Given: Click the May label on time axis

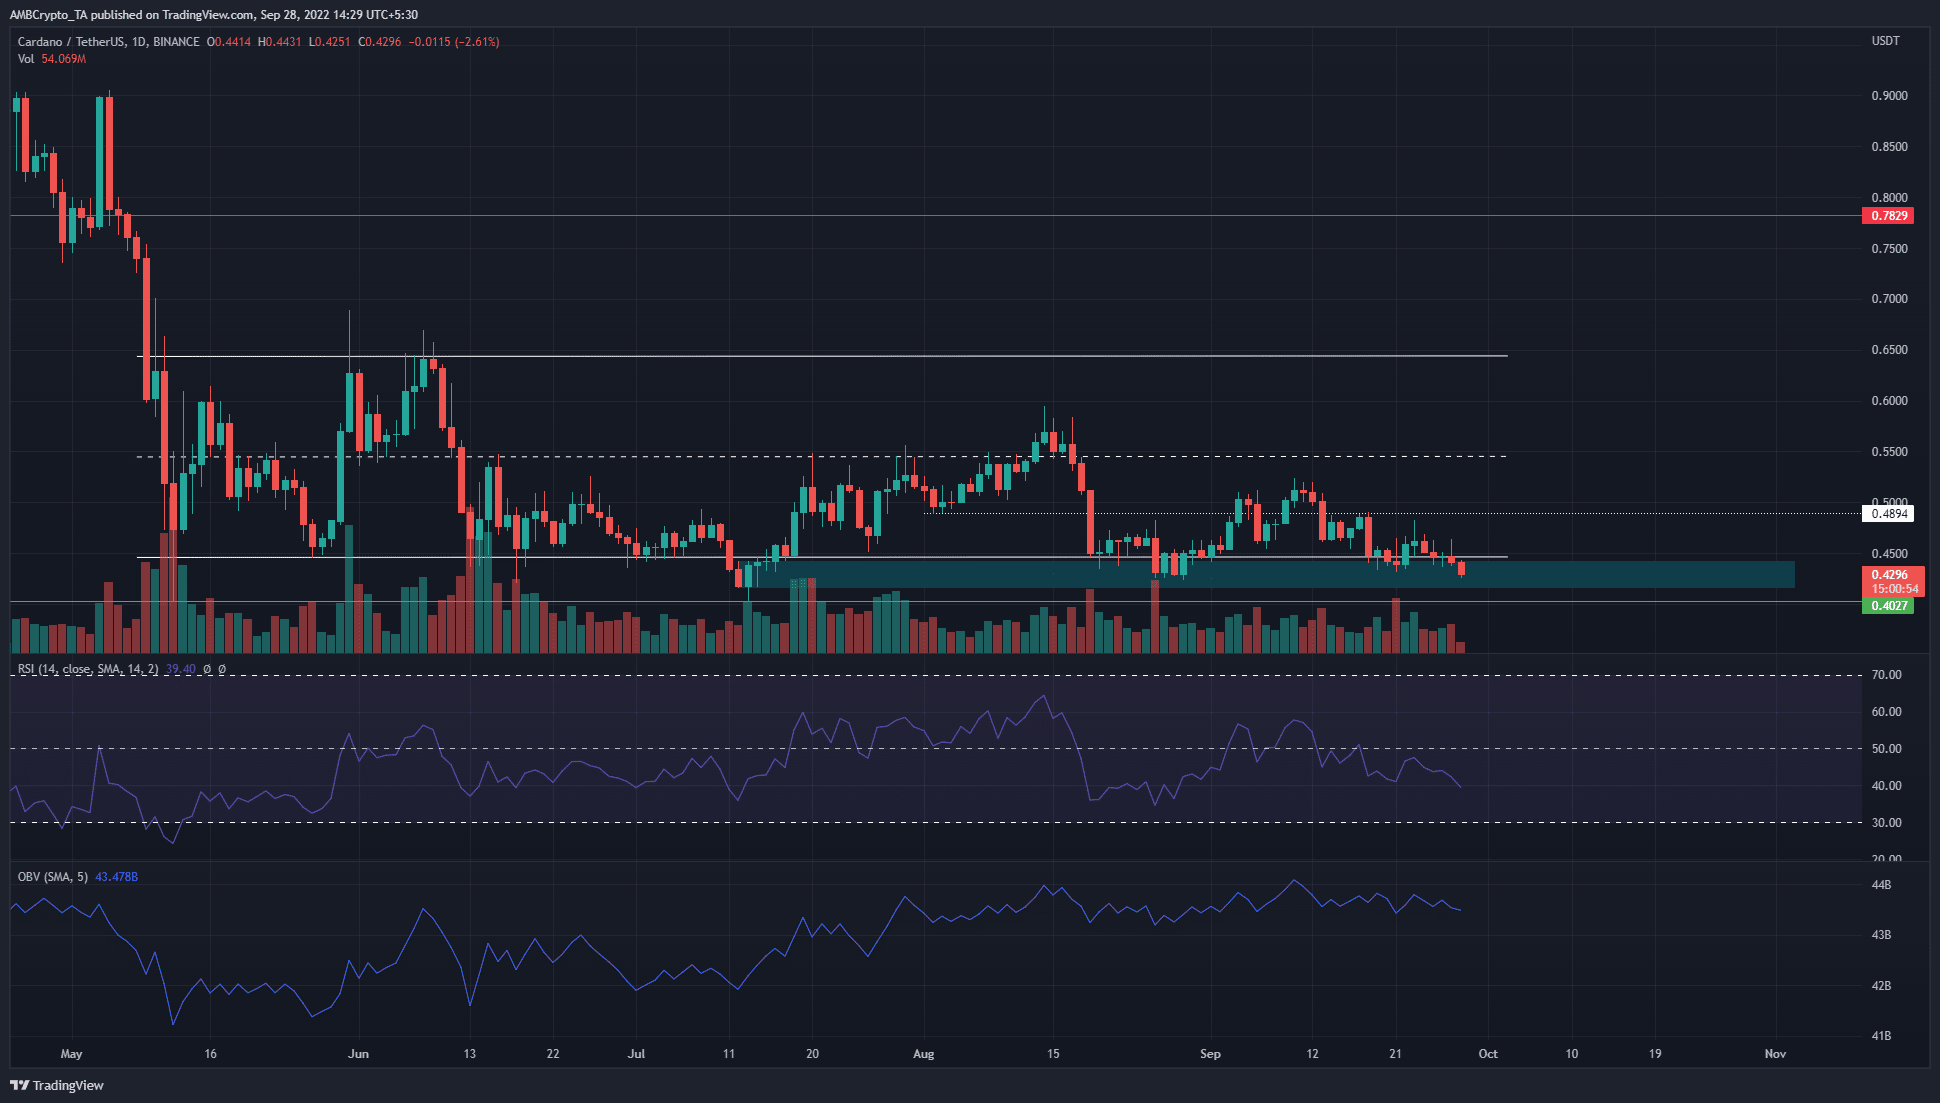Looking at the screenshot, I should click(x=71, y=1054).
